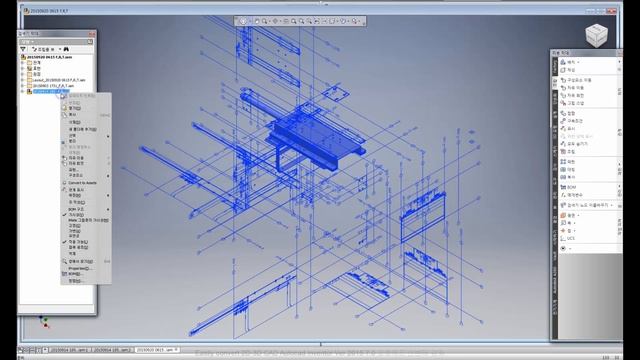This screenshot has width=640, height=360.
Task: Click the ViewCube in the top-right corner
Action: click(596, 35)
